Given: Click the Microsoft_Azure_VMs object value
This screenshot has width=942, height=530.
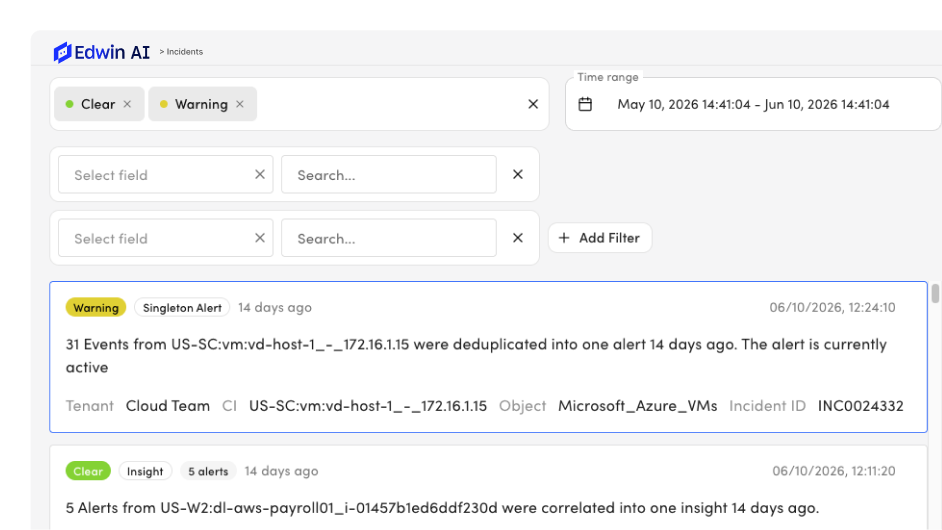Looking at the screenshot, I should (x=637, y=406).
